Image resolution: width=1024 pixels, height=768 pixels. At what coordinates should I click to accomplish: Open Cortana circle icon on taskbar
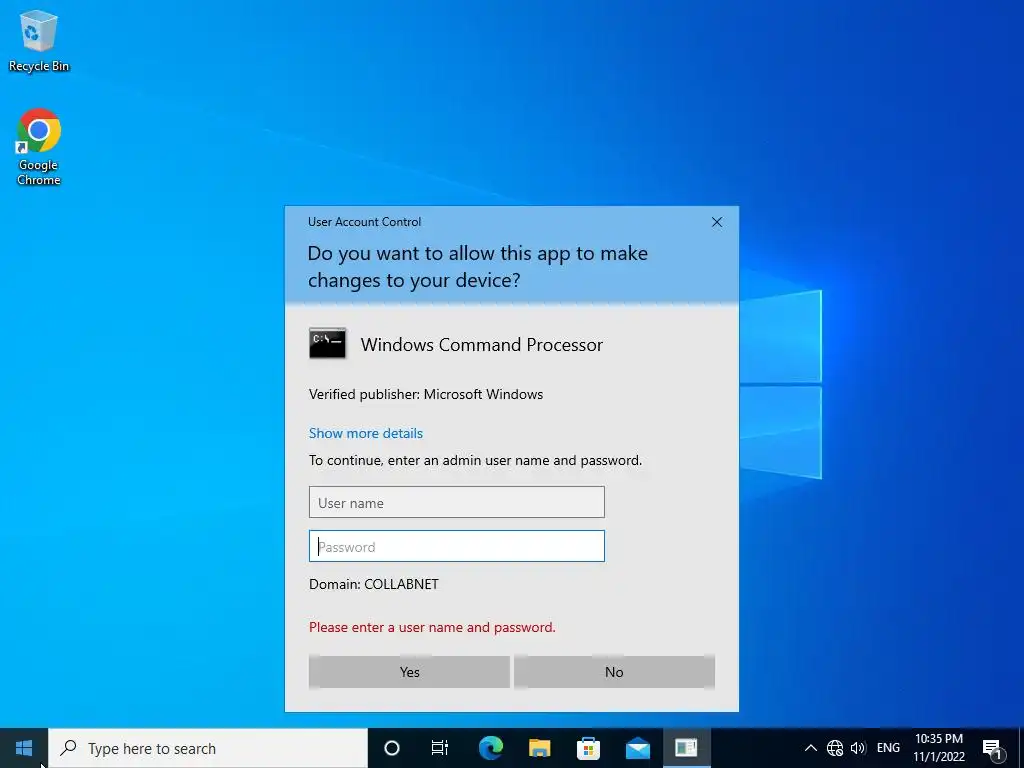tap(392, 748)
